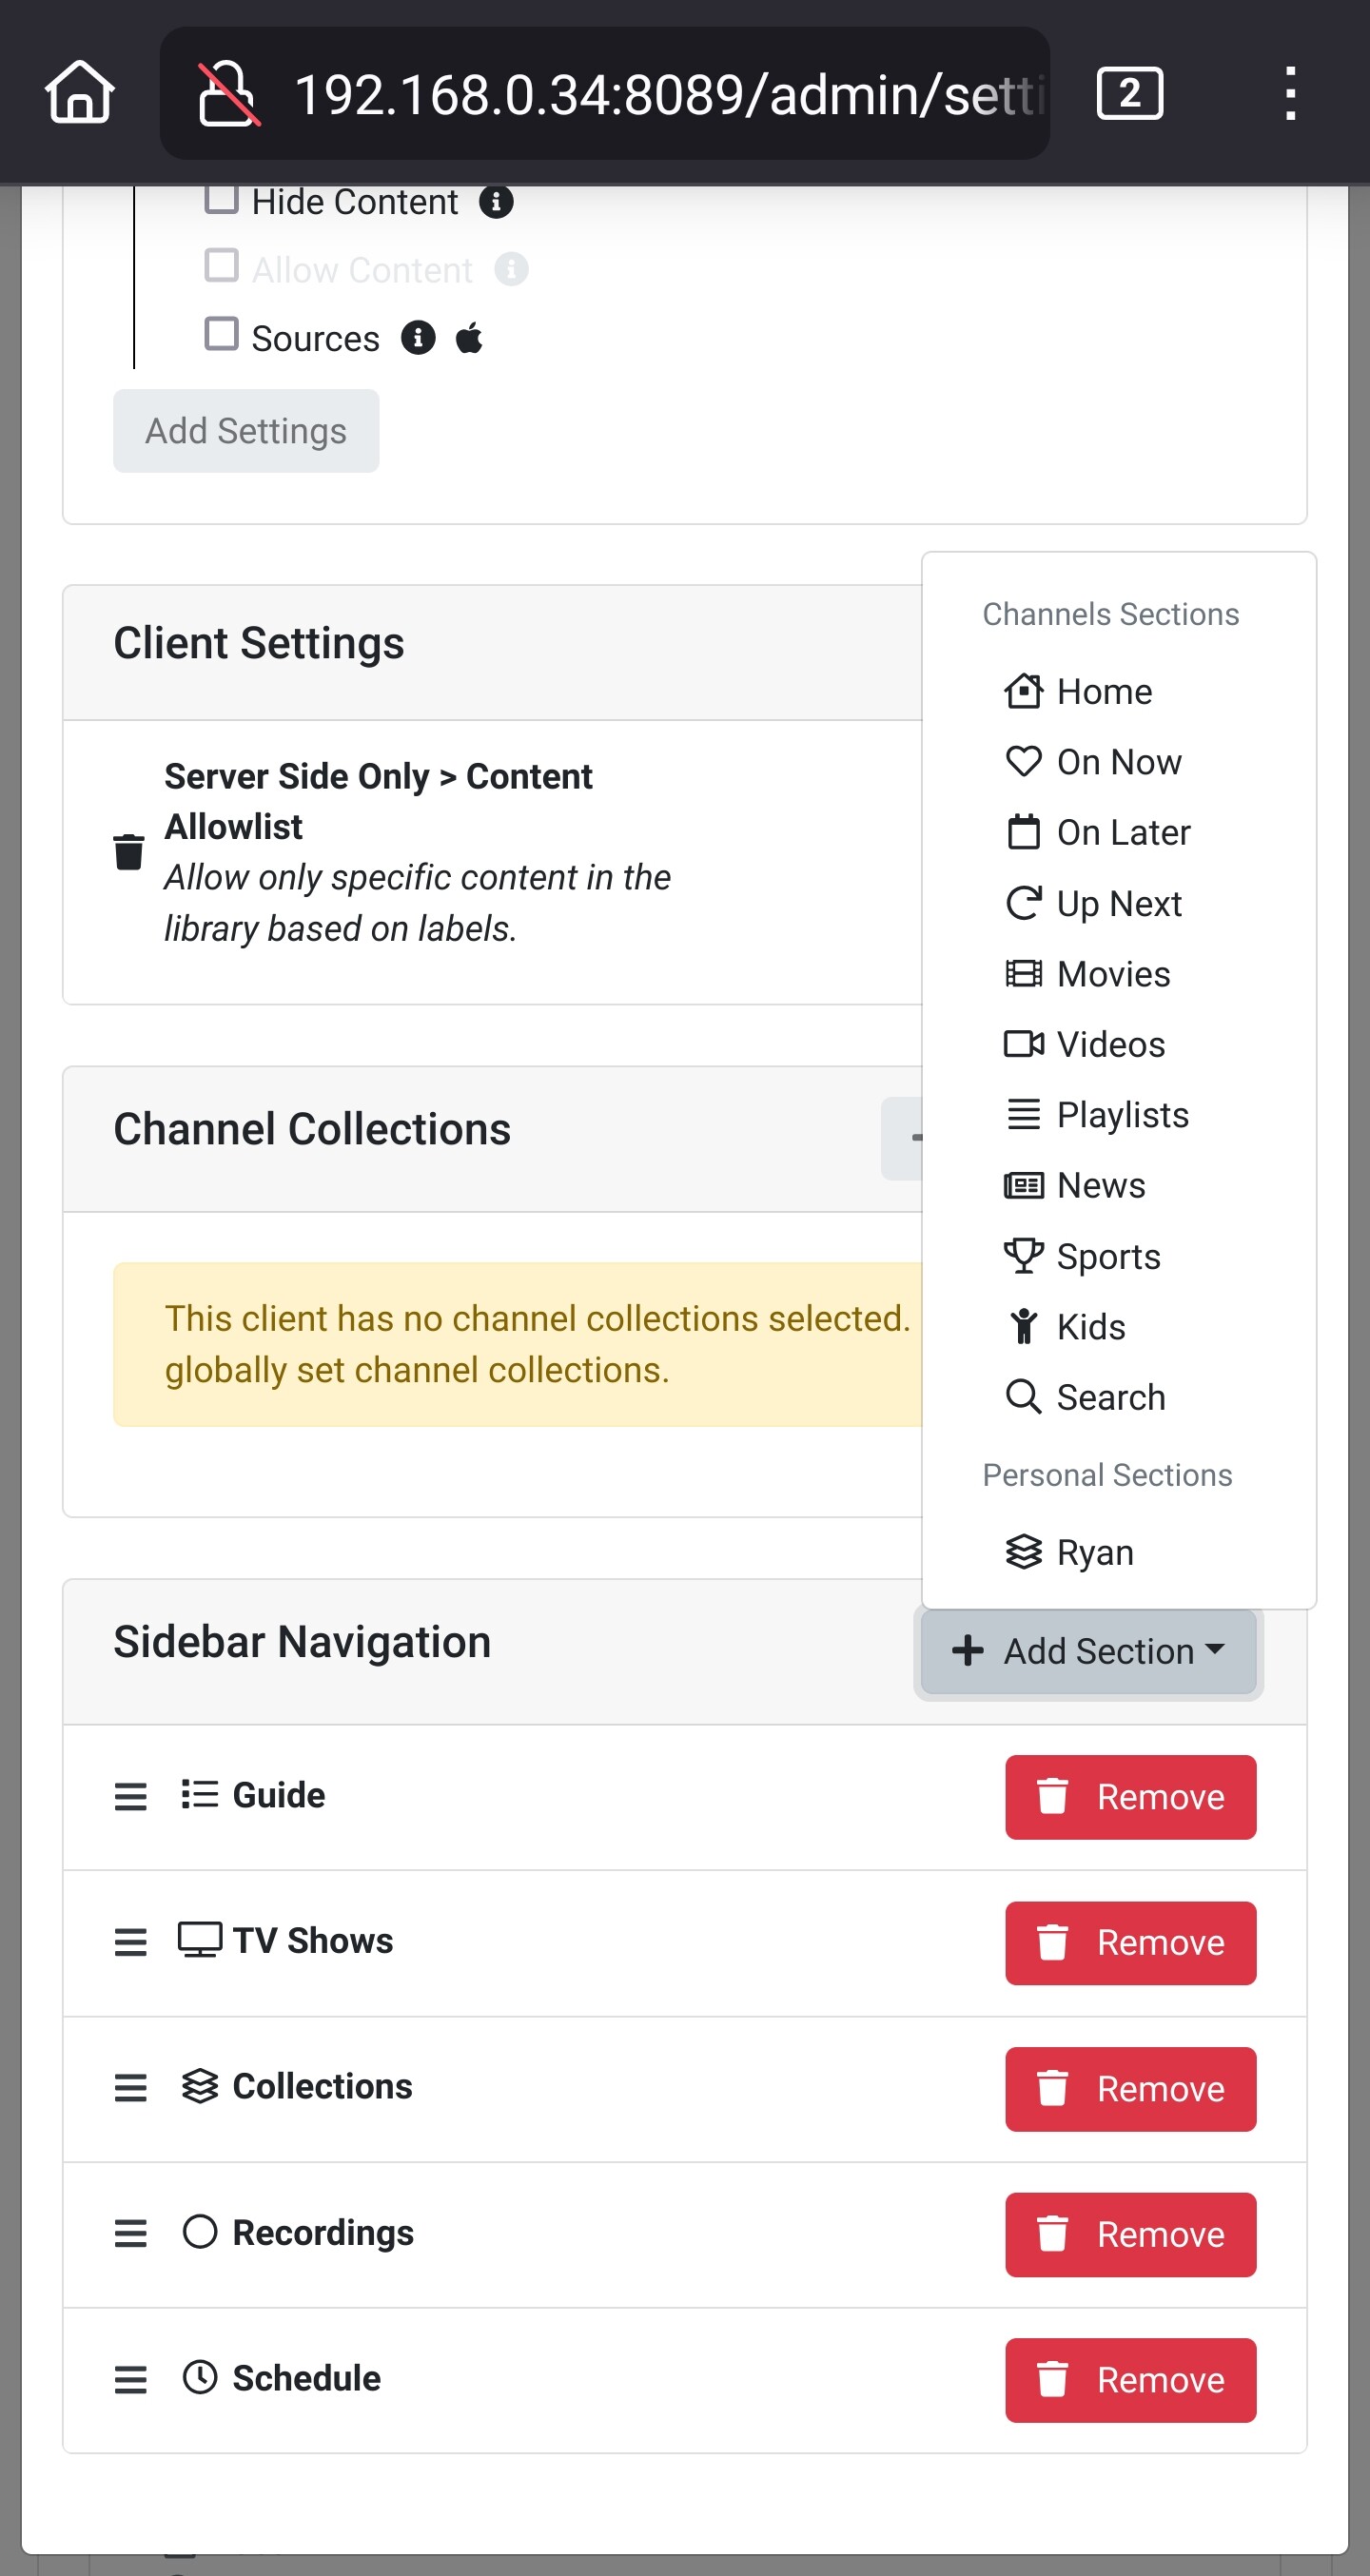Check the Sources checkbox
The height and width of the screenshot is (2576, 1370).
pos(221,334)
